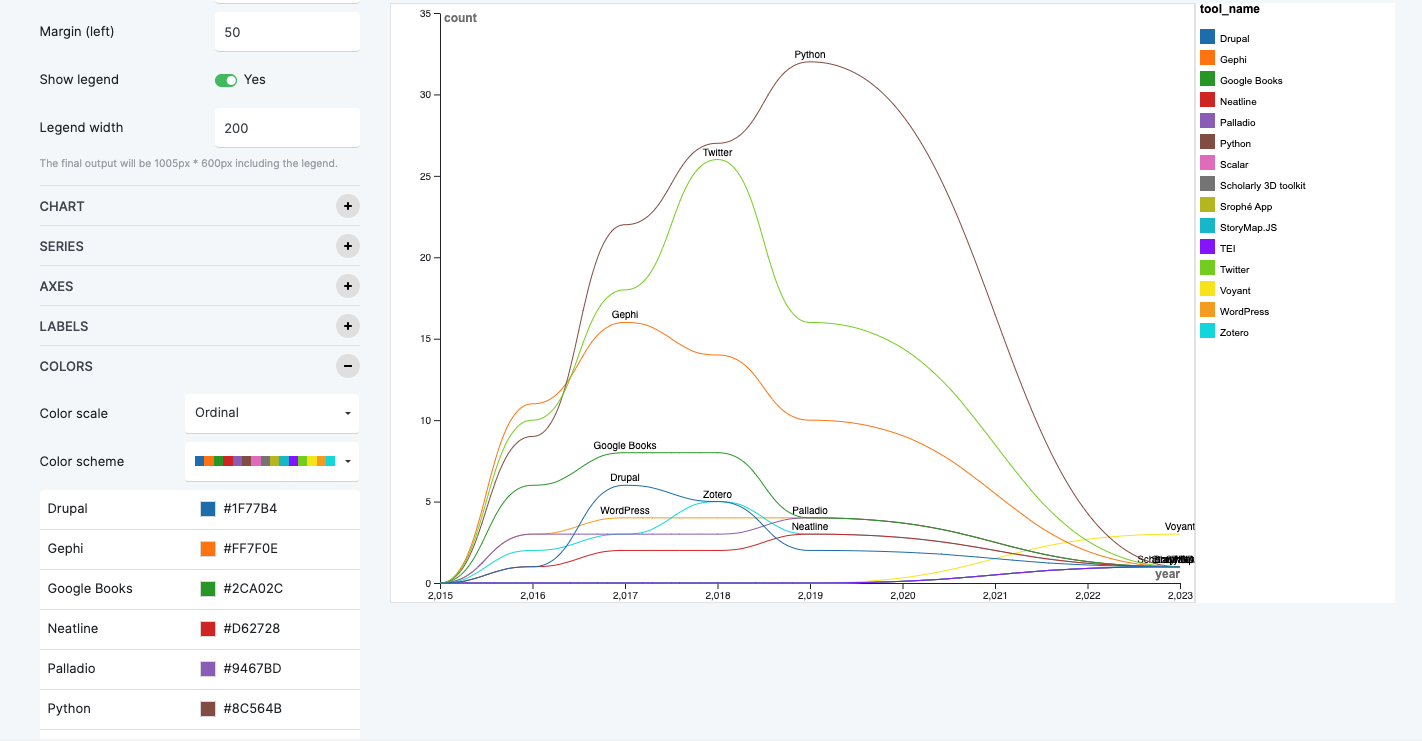Click the Scholarly 3D toolkit legend marker
Screen dimensions: 1422x741
pos(1205,185)
